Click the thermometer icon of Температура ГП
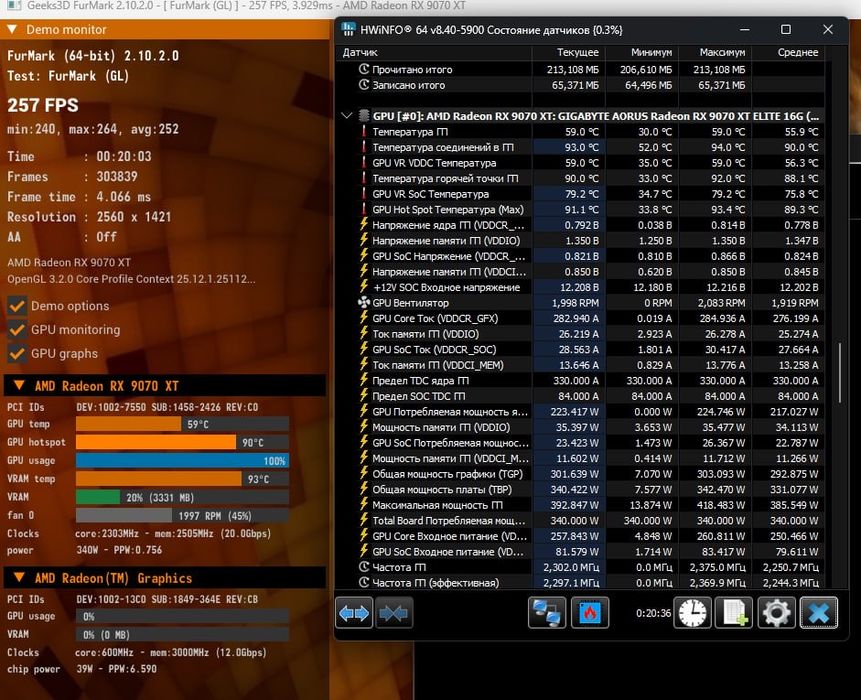The image size is (861, 700). 364,132
